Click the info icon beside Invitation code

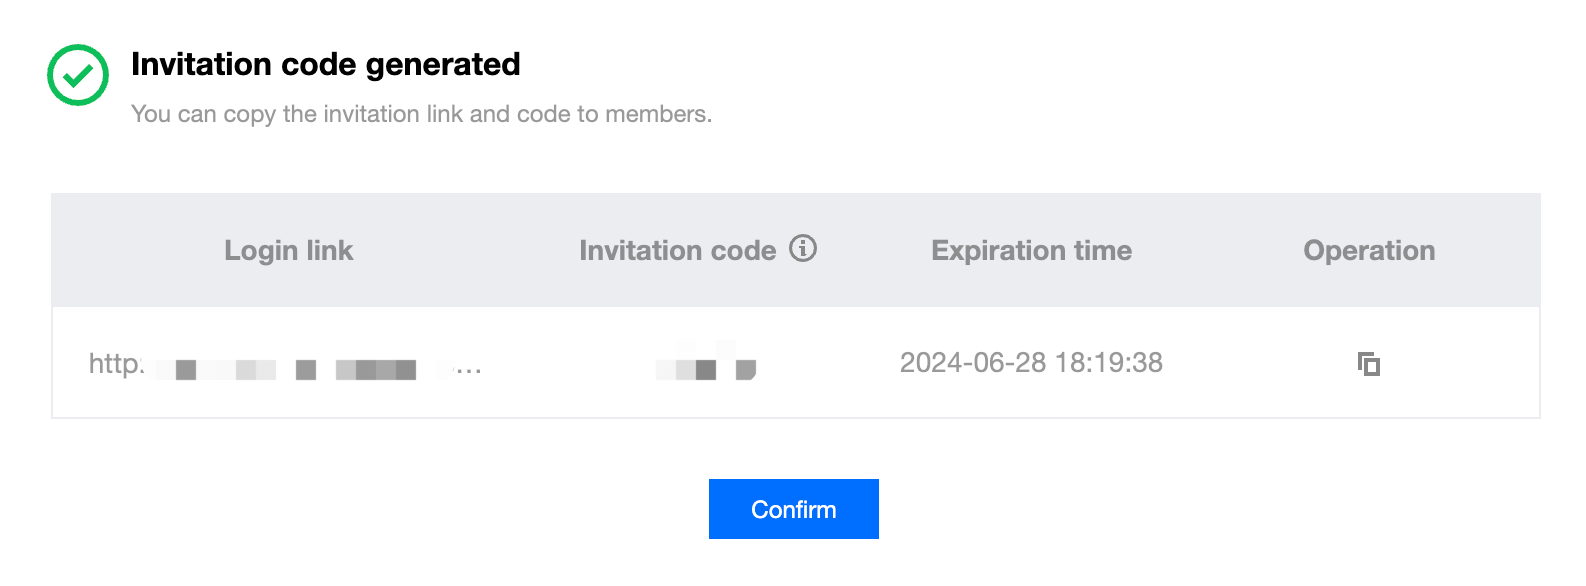[803, 248]
